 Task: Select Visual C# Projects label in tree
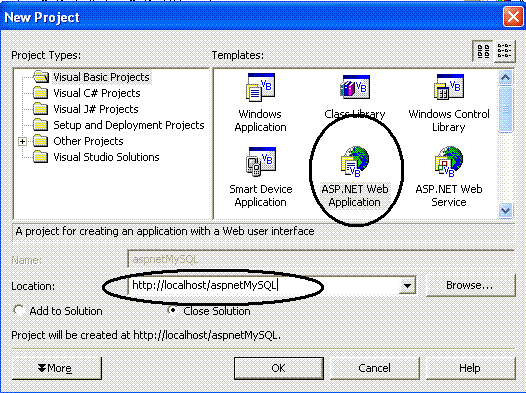97,93
